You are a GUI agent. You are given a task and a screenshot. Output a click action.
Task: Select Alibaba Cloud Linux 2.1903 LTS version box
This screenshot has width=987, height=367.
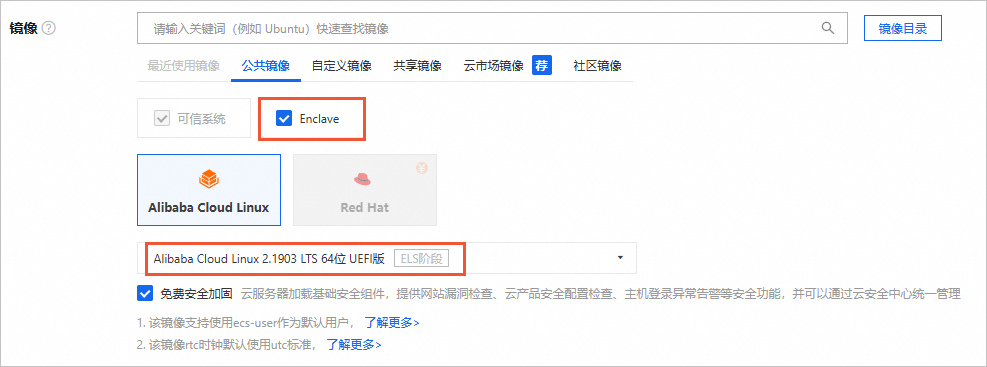coord(386,258)
